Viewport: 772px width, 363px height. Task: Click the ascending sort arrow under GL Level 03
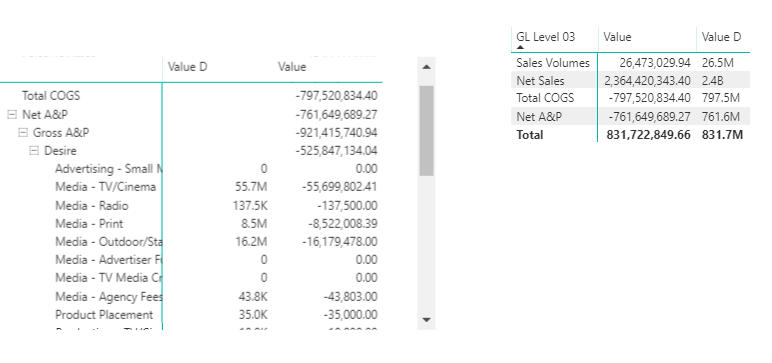pyautogui.click(x=520, y=47)
